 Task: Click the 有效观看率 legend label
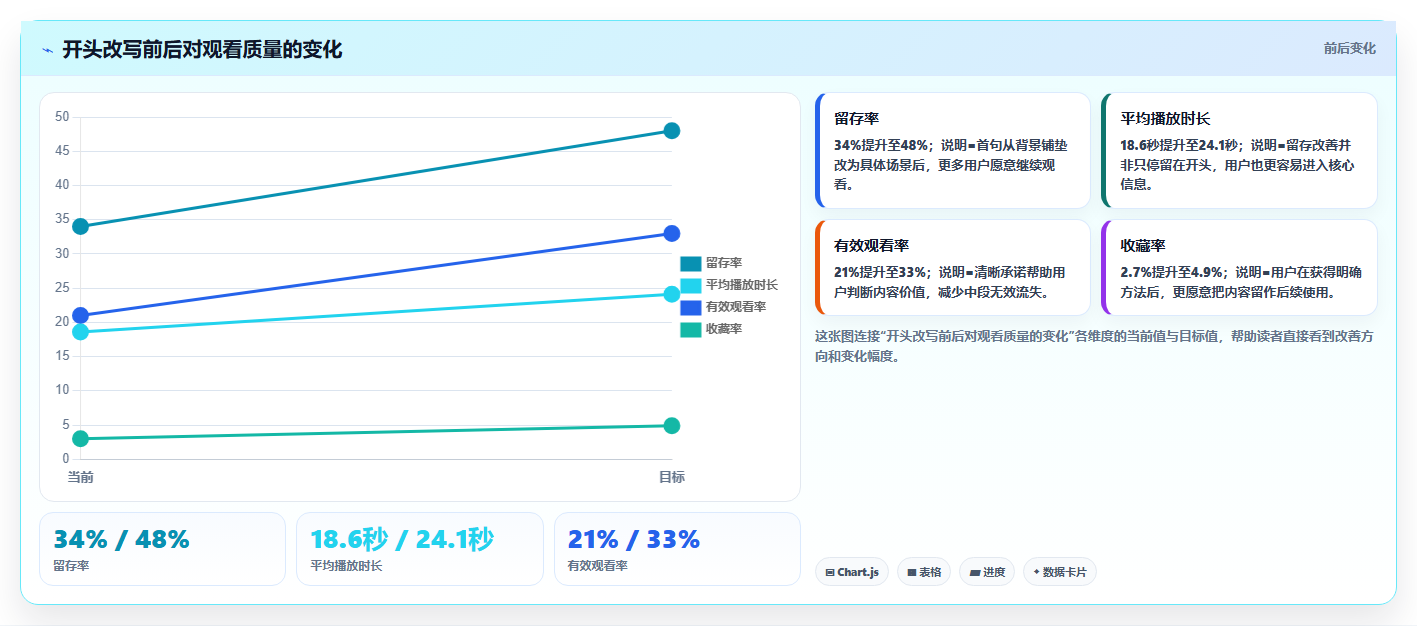click(736, 307)
